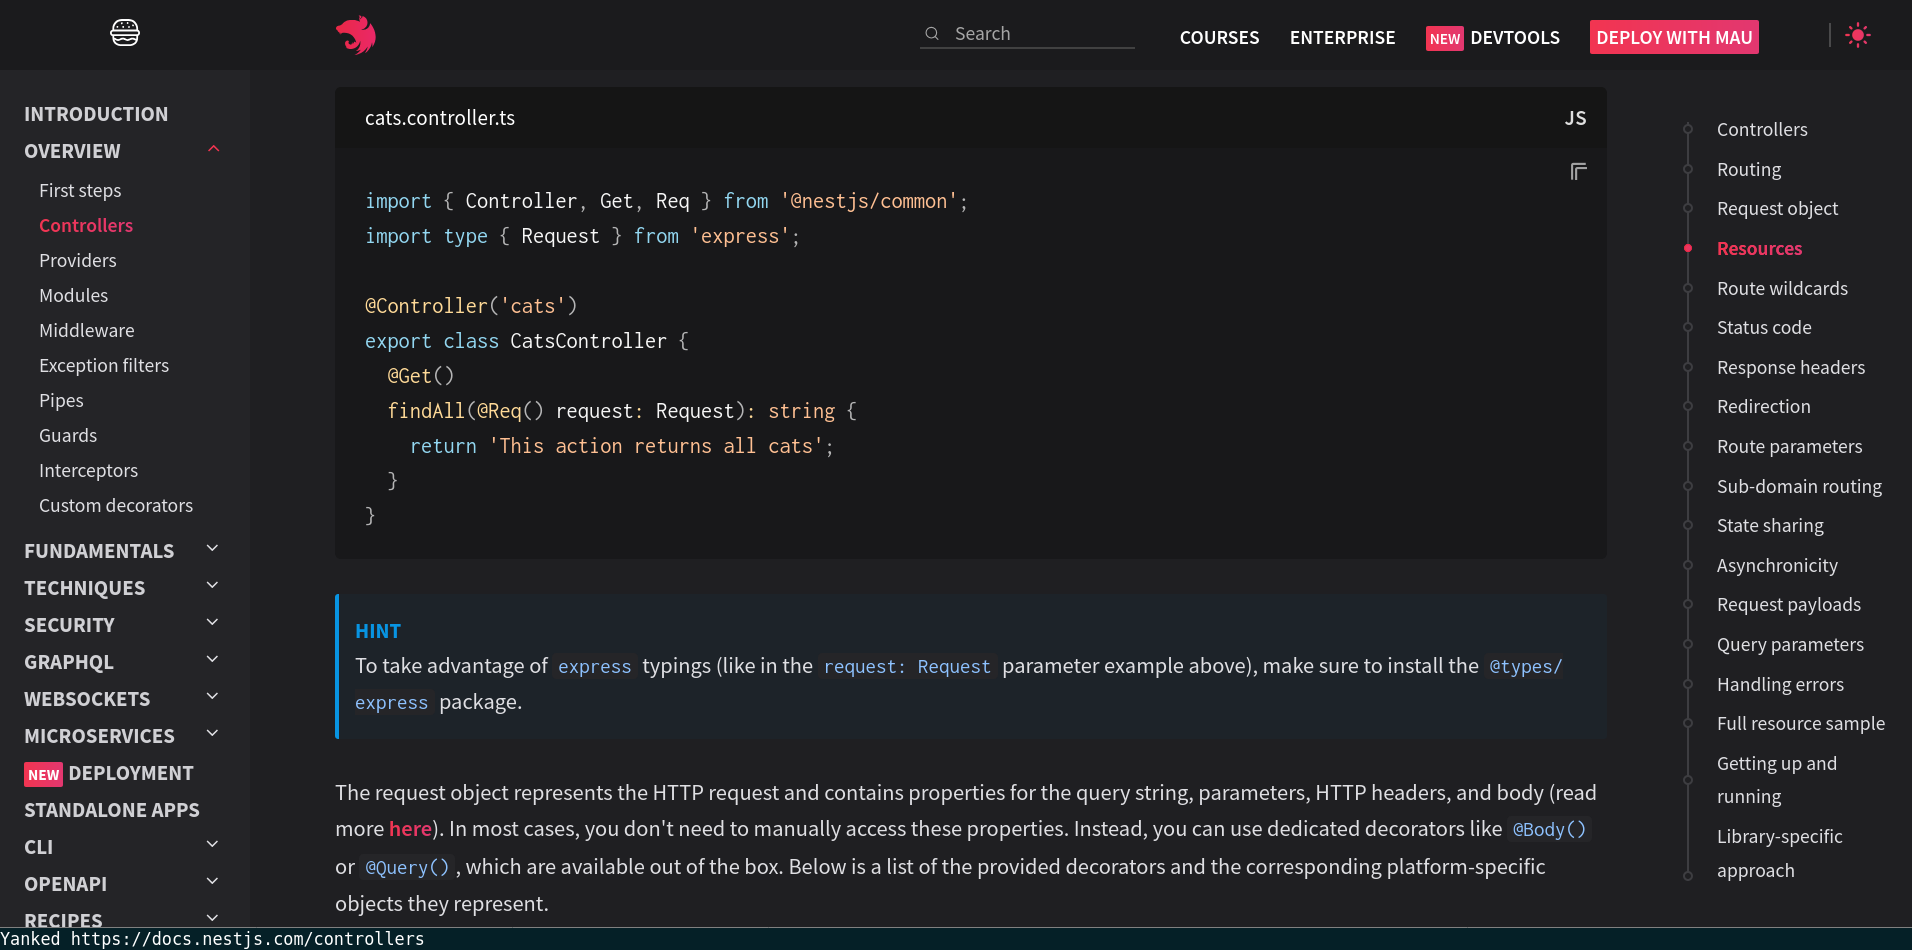The height and width of the screenshot is (950, 1912).
Task: Click the Resources active bullet marker
Action: pyautogui.click(x=1688, y=248)
